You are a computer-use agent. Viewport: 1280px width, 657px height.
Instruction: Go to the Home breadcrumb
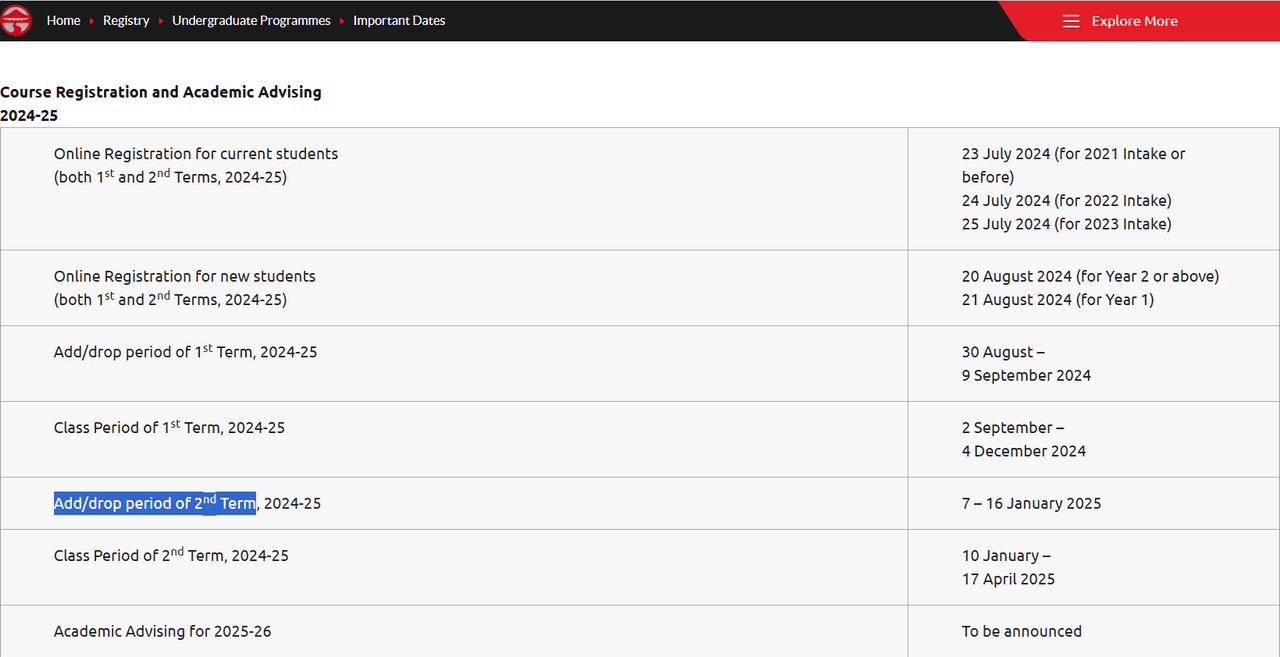tap(63, 21)
